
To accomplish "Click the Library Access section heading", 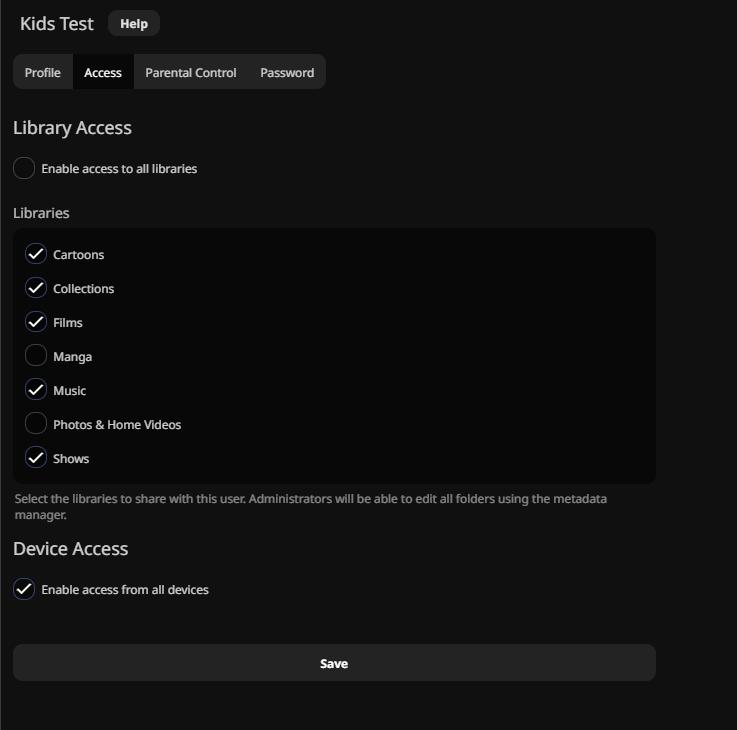I will tap(72, 128).
